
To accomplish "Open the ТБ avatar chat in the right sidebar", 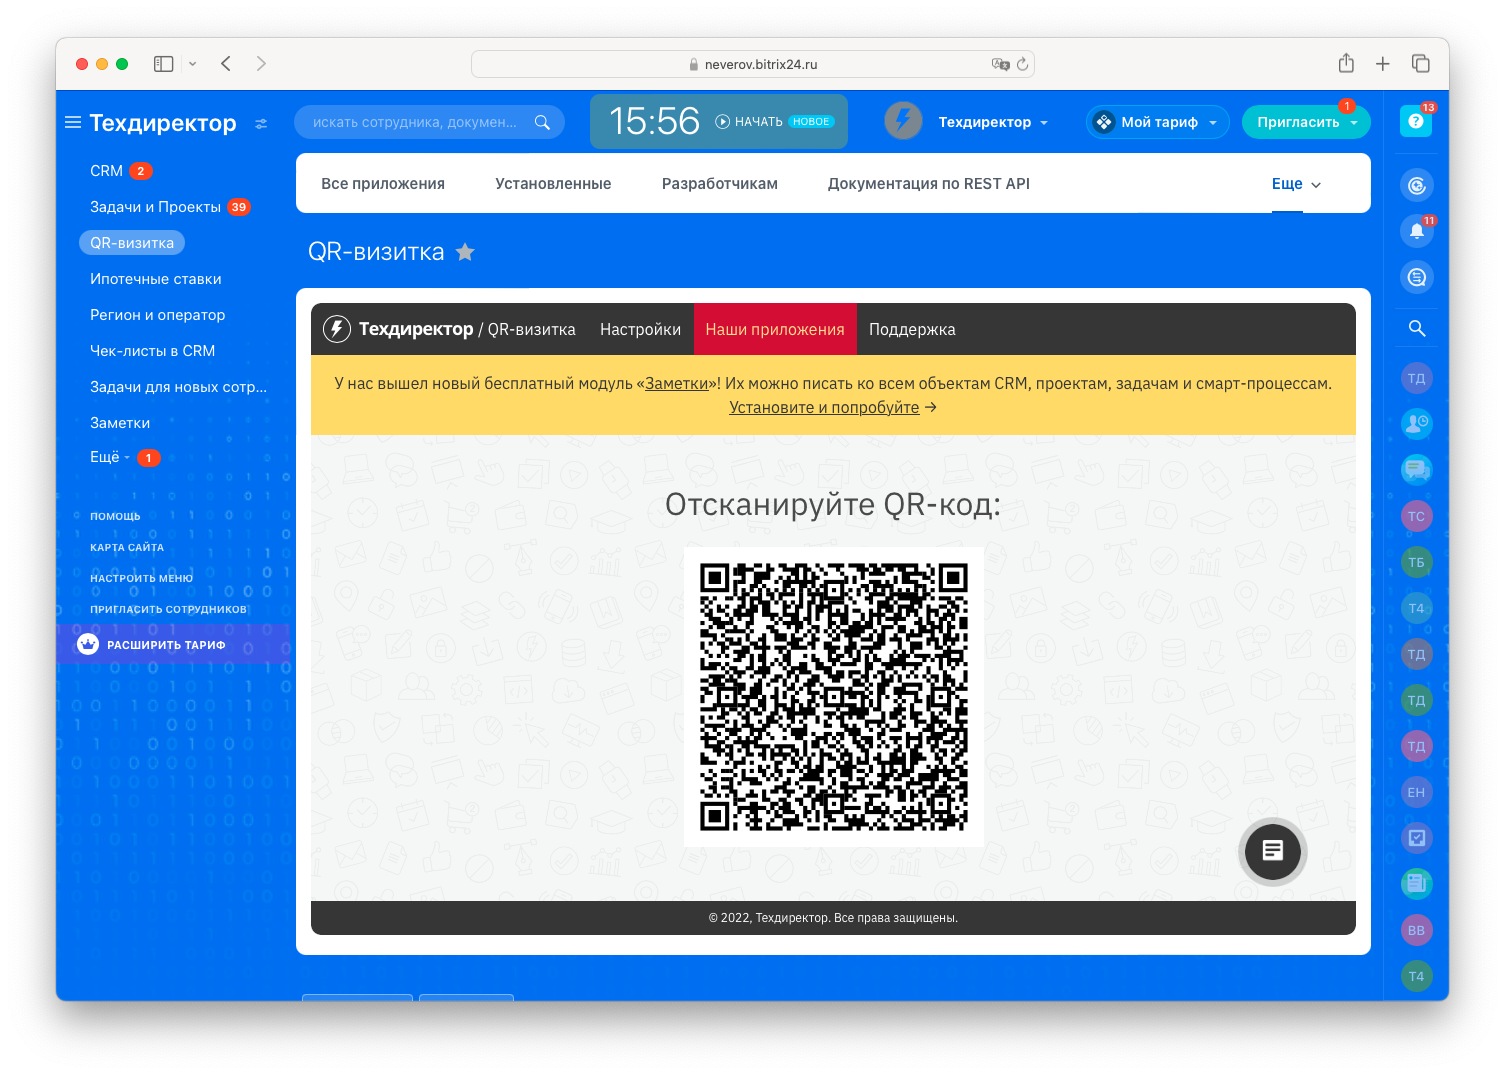I will [x=1416, y=562].
